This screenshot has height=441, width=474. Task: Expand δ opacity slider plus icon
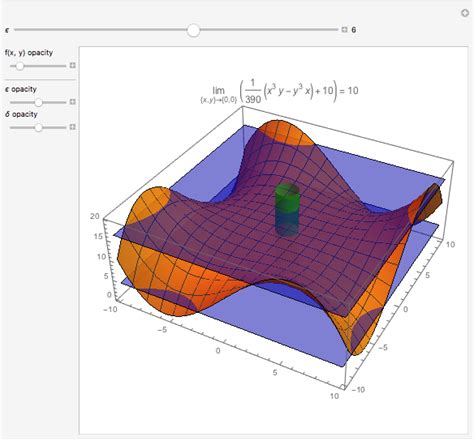(72, 127)
